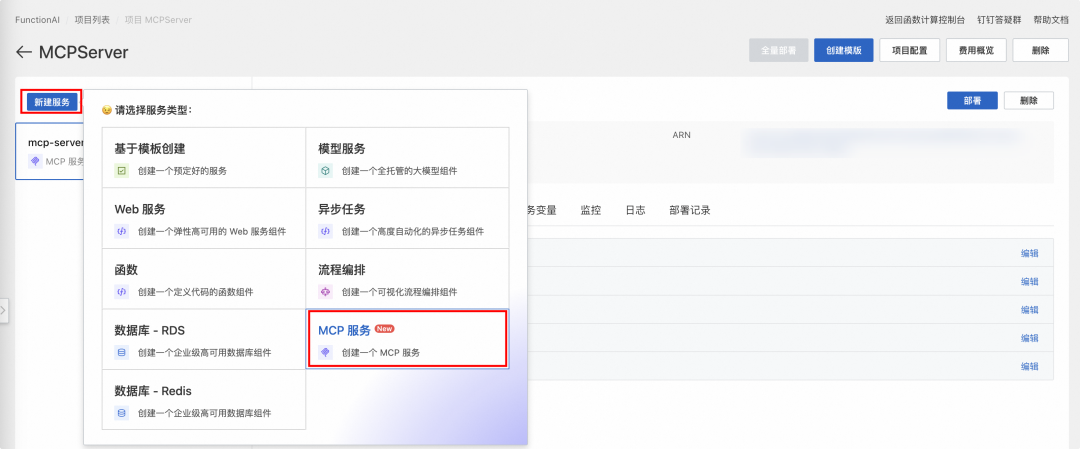
Task: Click the function component code icon
Action: (122, 292)
